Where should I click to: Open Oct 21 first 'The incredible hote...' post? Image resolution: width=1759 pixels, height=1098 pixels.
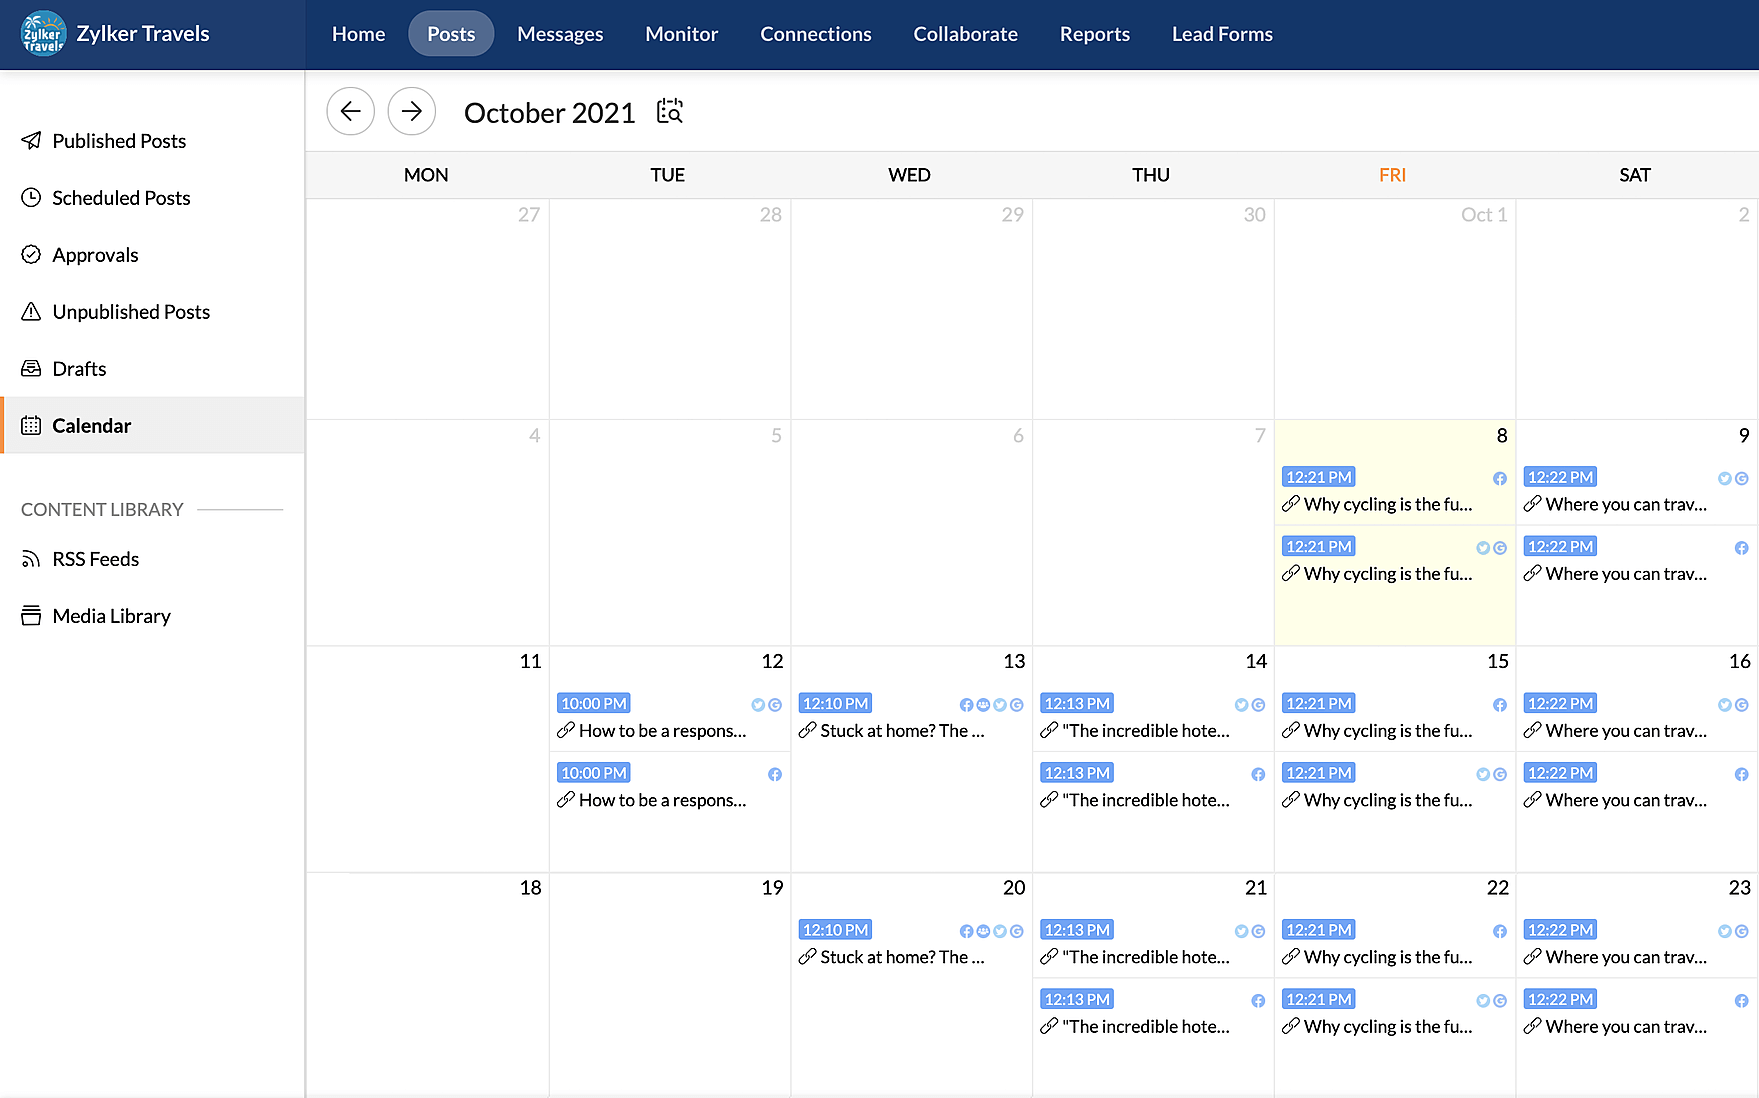click(1146, 957)
